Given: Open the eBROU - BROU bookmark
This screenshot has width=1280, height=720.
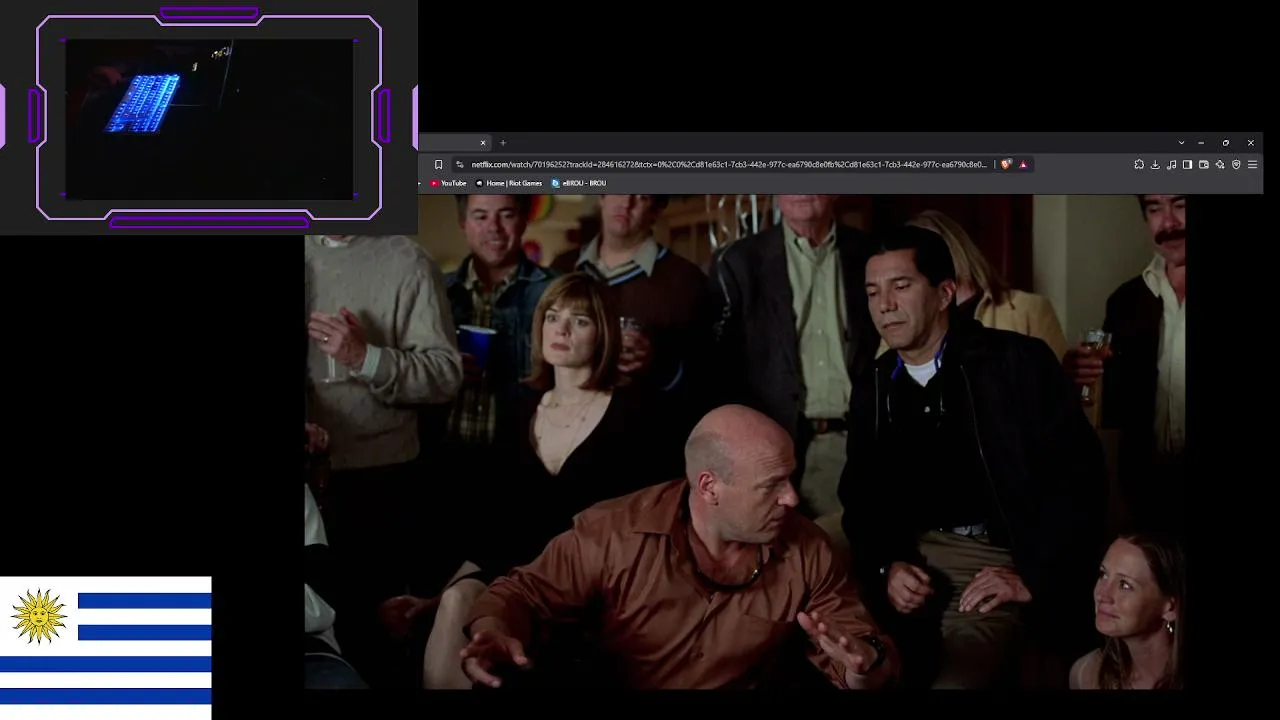Looking at the screenshot, I should [579, 183].
